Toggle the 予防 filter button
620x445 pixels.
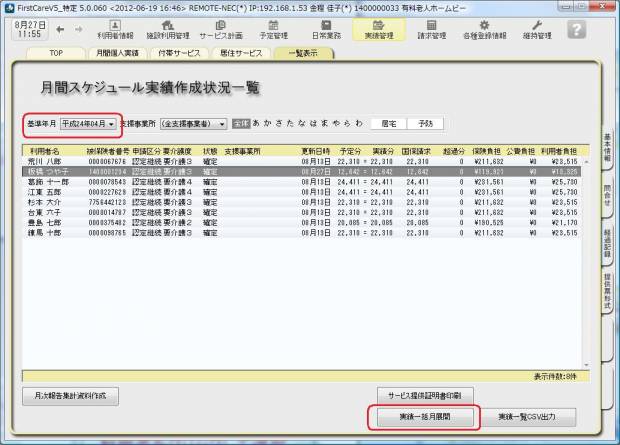426,124
